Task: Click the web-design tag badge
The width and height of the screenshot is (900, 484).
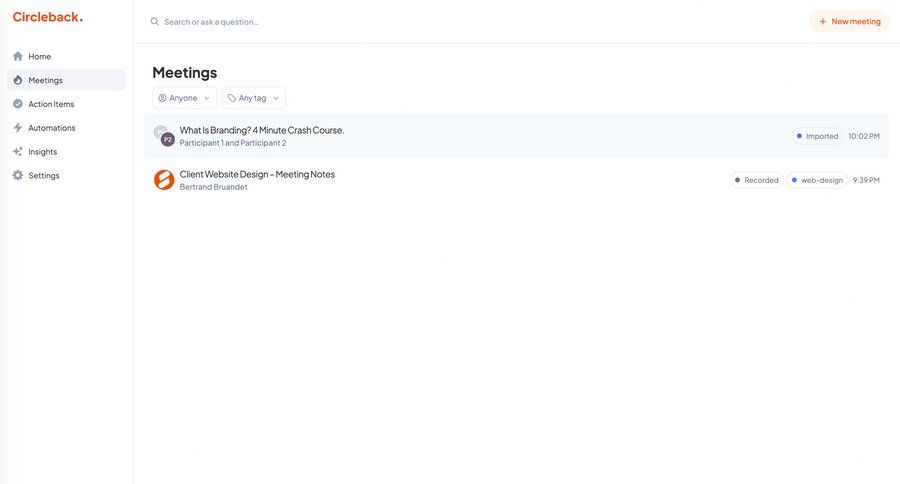Action: (x=817, y=180)
